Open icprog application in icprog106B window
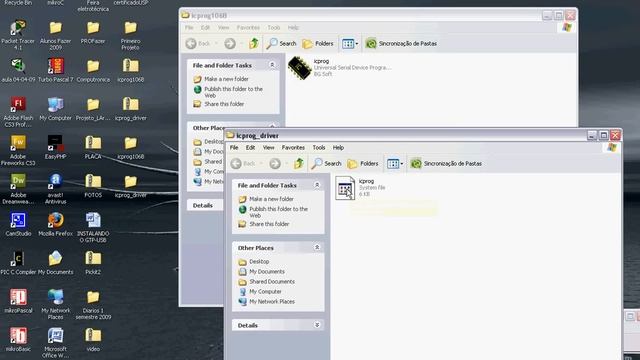 click(x=300, y=68)
